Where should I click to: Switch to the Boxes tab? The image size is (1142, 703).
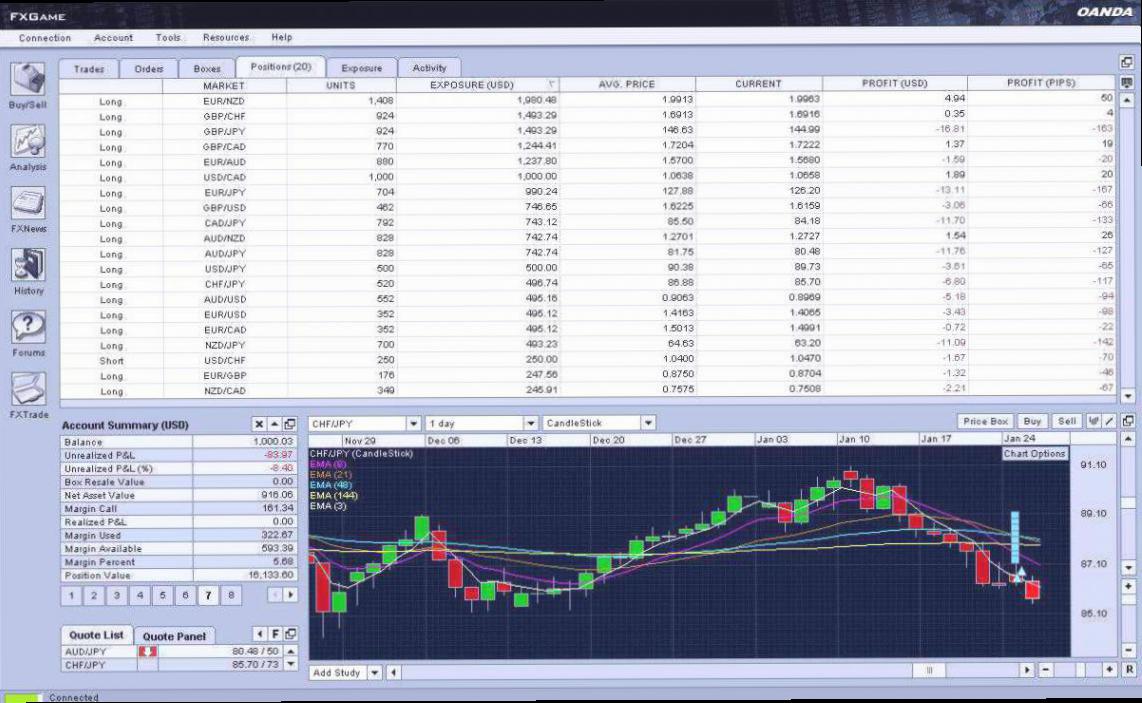click(207, 68)
